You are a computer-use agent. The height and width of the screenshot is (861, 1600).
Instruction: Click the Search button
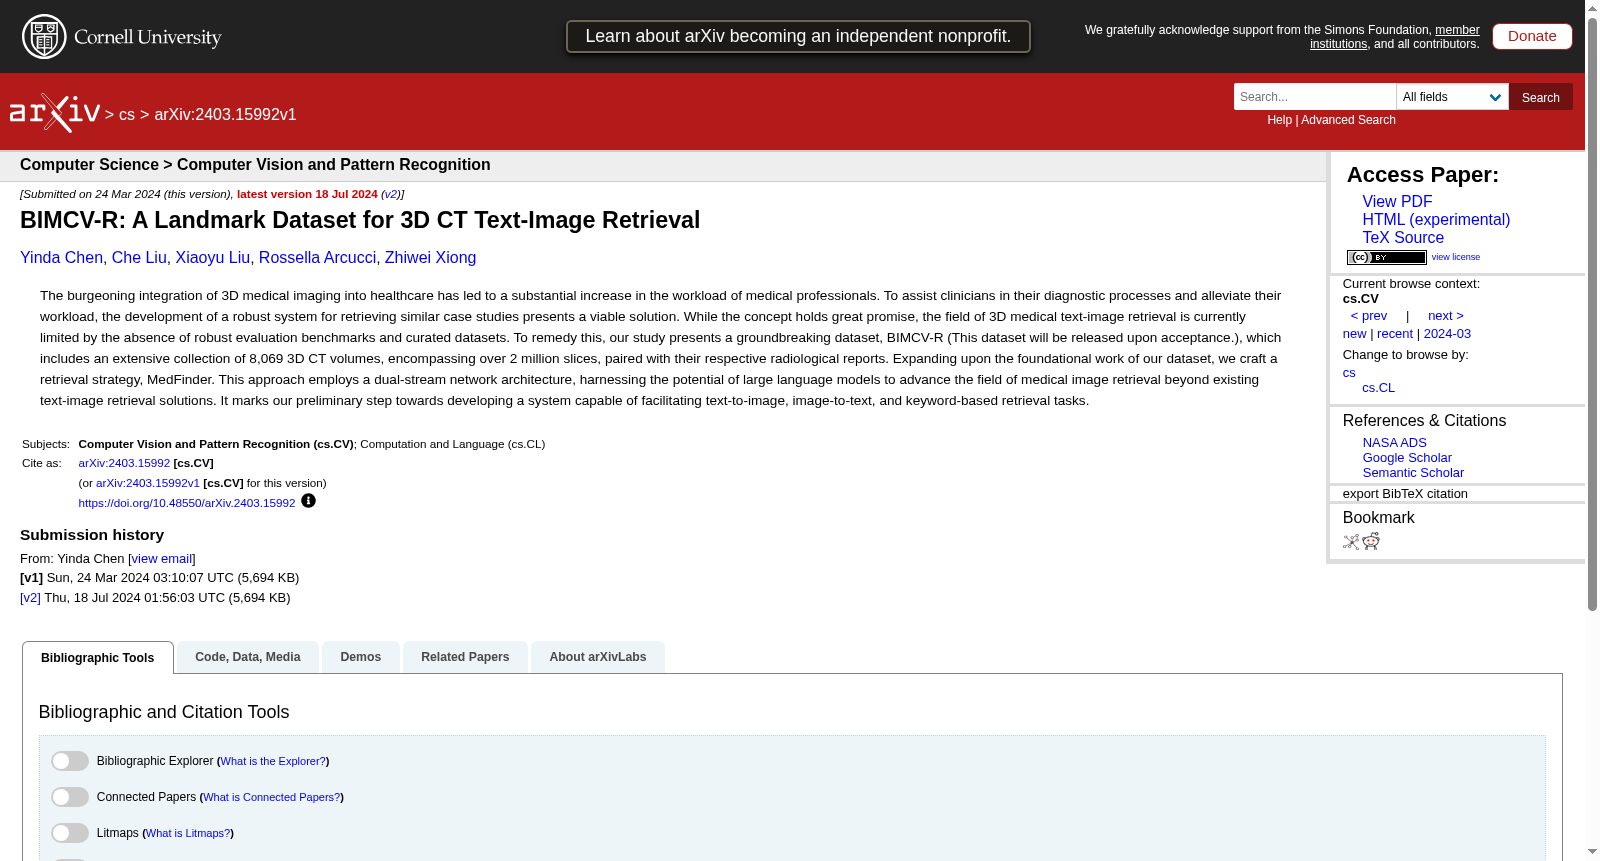click(x=1541, y=97)
